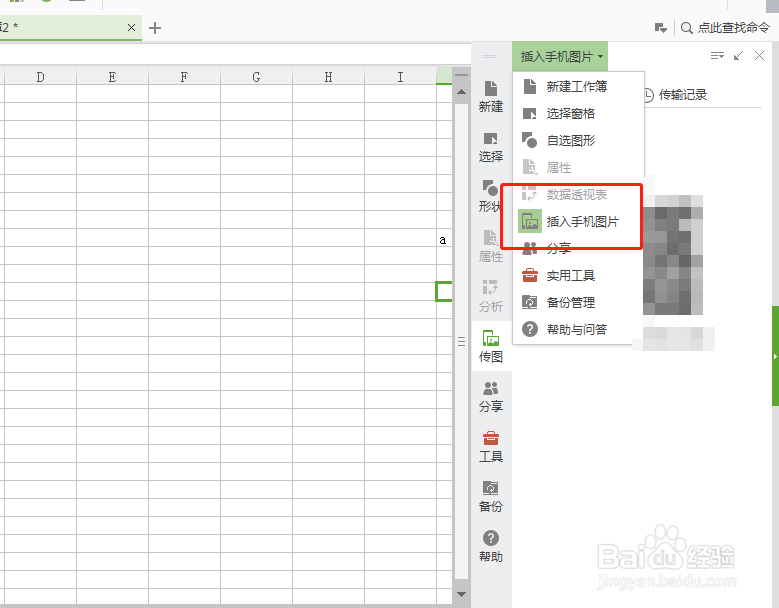The image size is (779, 608).
Task: Click the blurred phone image thumbnail
Action: coord(673,254)
